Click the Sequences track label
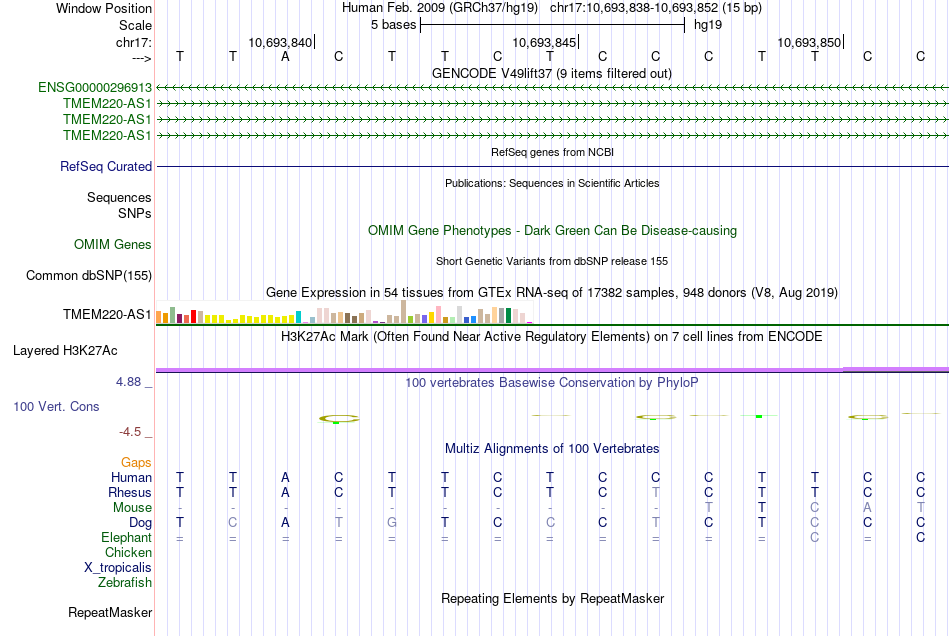950x636 pixels. tap(119, 197)
